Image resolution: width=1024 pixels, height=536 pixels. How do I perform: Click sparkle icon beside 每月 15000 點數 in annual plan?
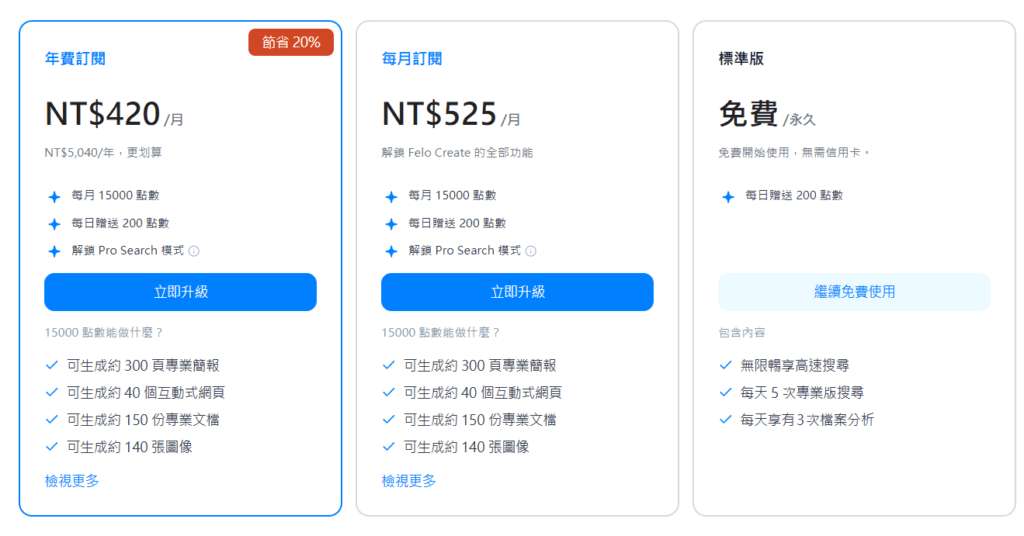point(54,197)
